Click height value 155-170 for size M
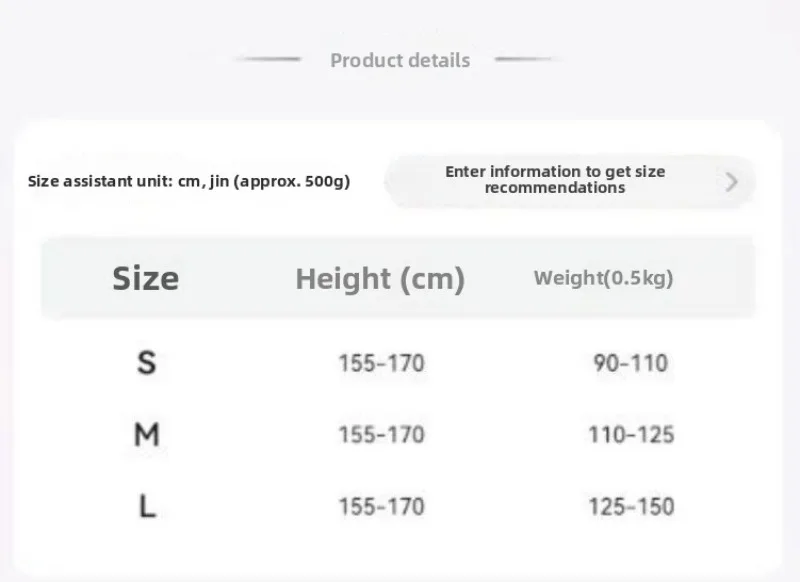The image size is (800, 582). pos(382,435)
